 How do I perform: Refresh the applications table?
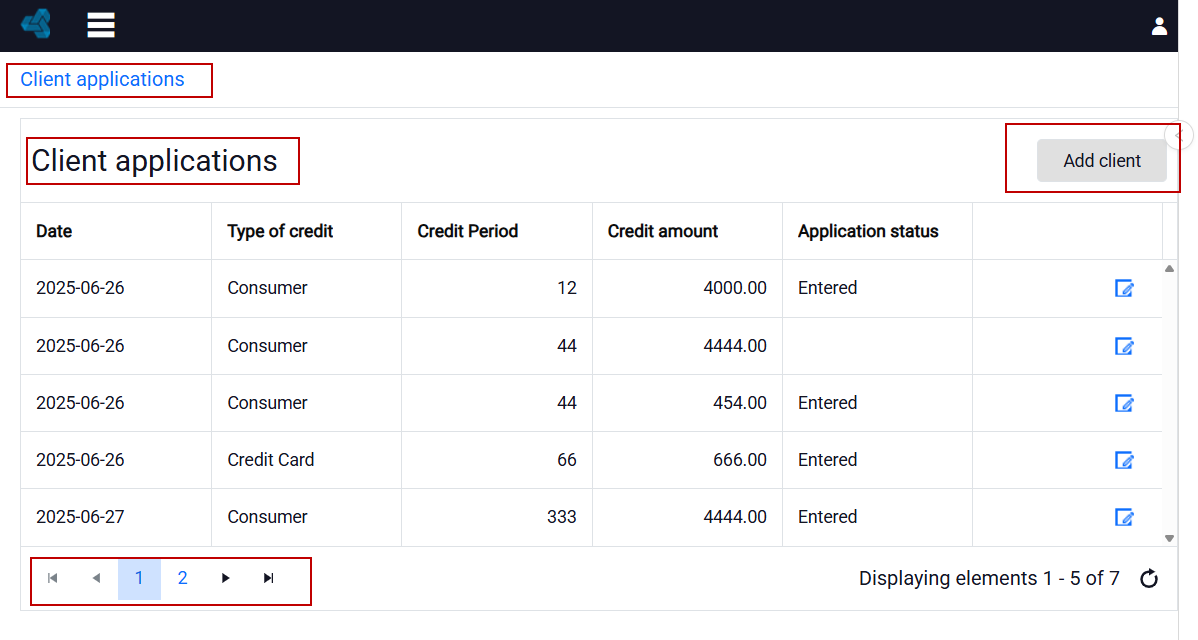pyautogui.click(x=1148, y=579)
